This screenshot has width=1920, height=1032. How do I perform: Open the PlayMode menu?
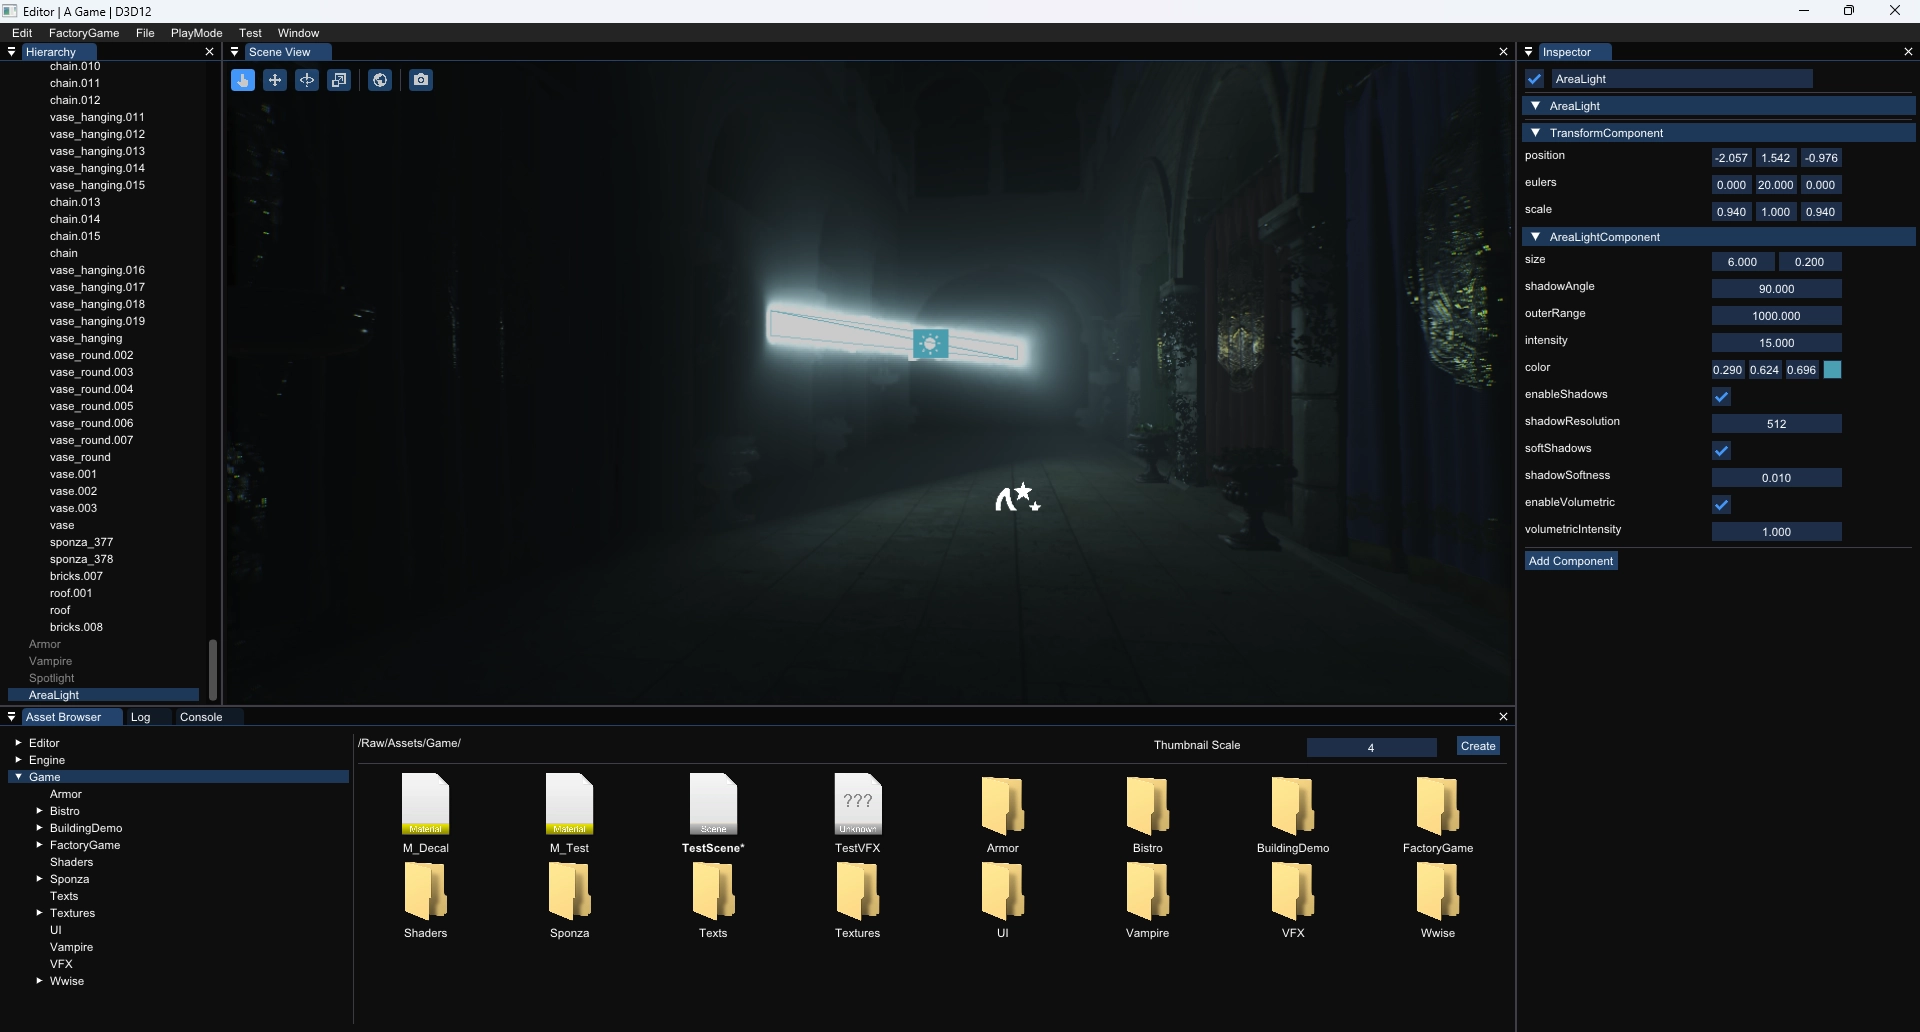[x=196, y=33]
